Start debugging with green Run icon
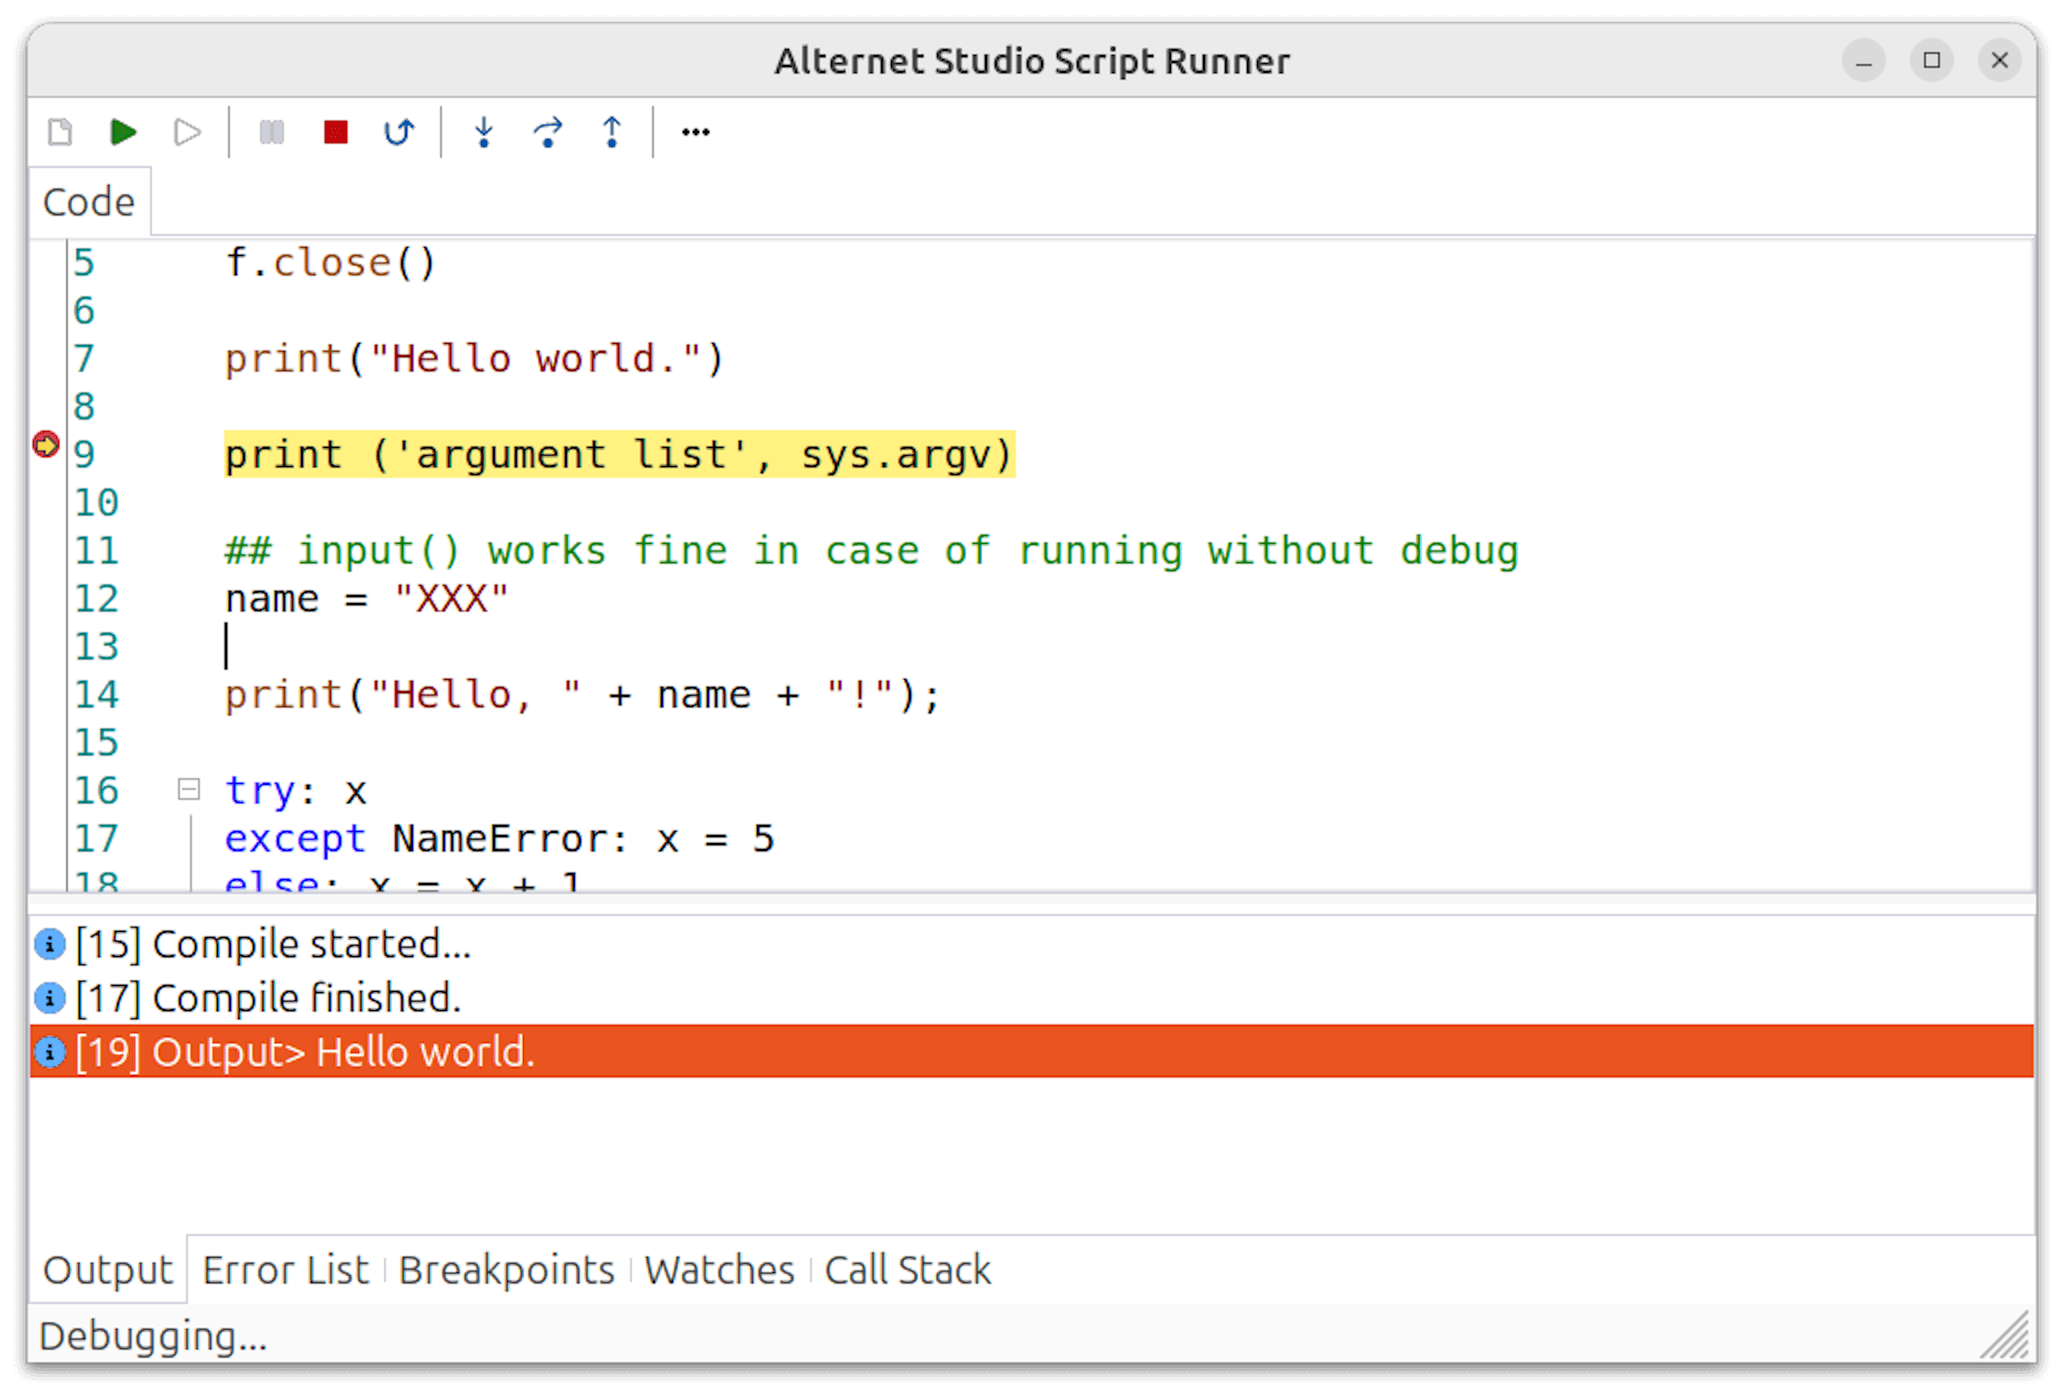Image resolution: width=2064 pixels, height=1396 pixels. [123, 132]
